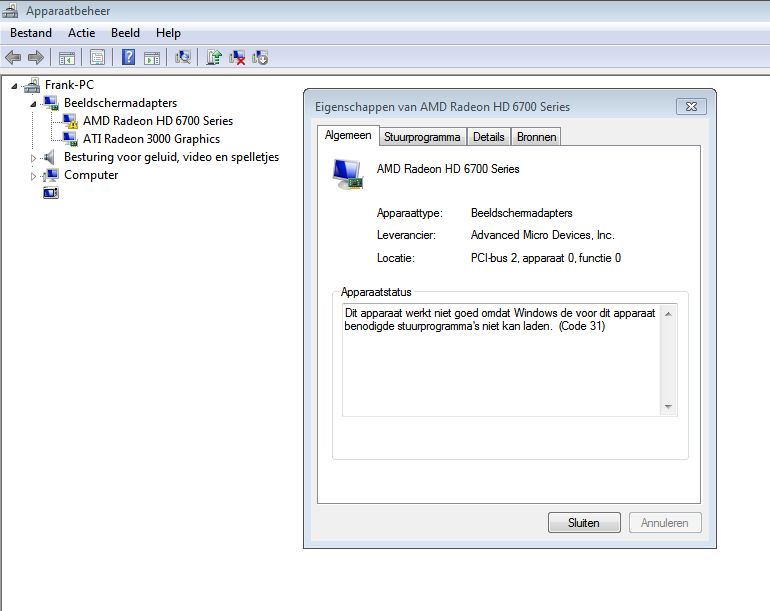Click the Computer category icon
Image resolution: width=770 pixels, height=611 pixels.
tap(51, 175)
